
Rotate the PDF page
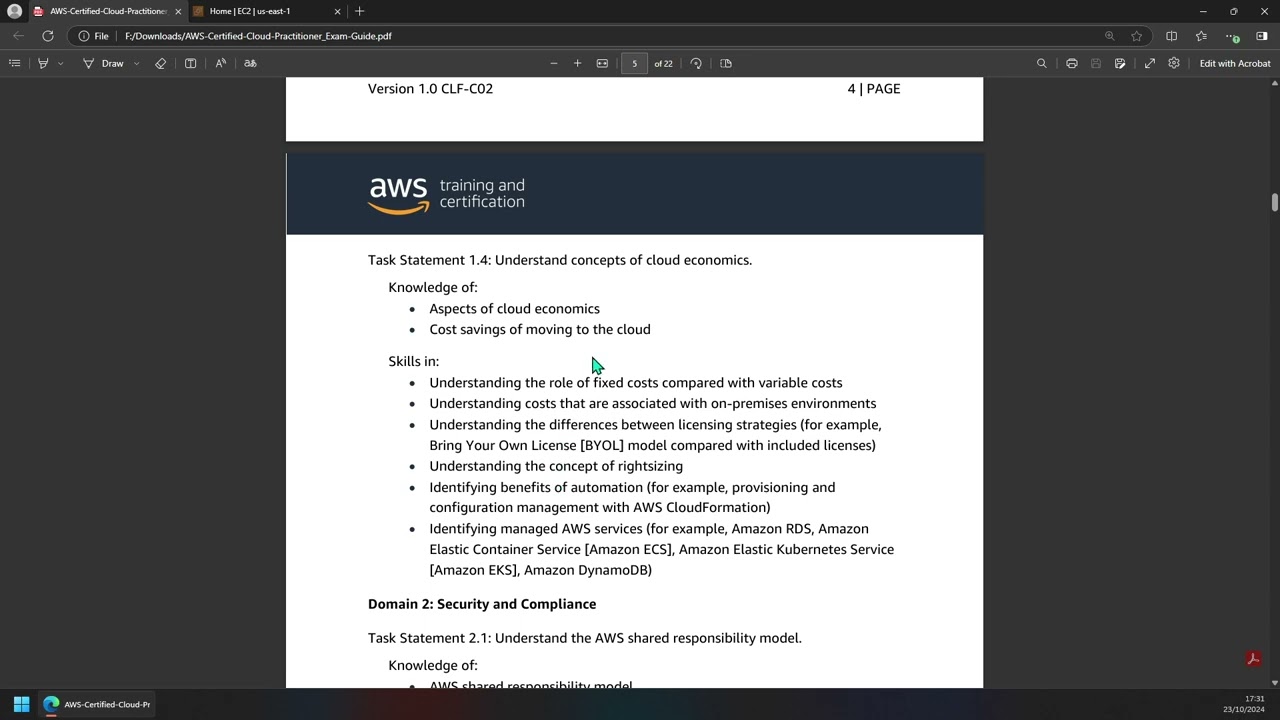tap(696, 63)
